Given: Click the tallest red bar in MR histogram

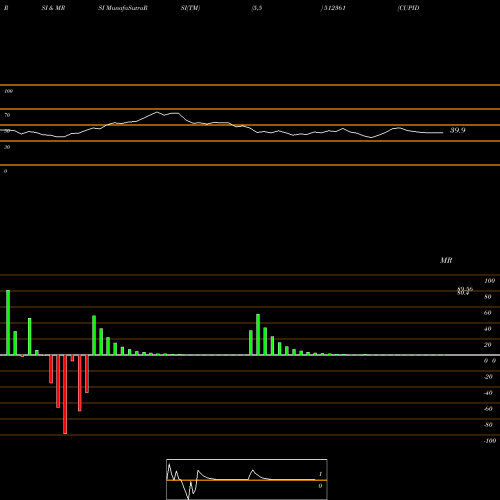Looking at the screenshot, I should click(65, 394).
